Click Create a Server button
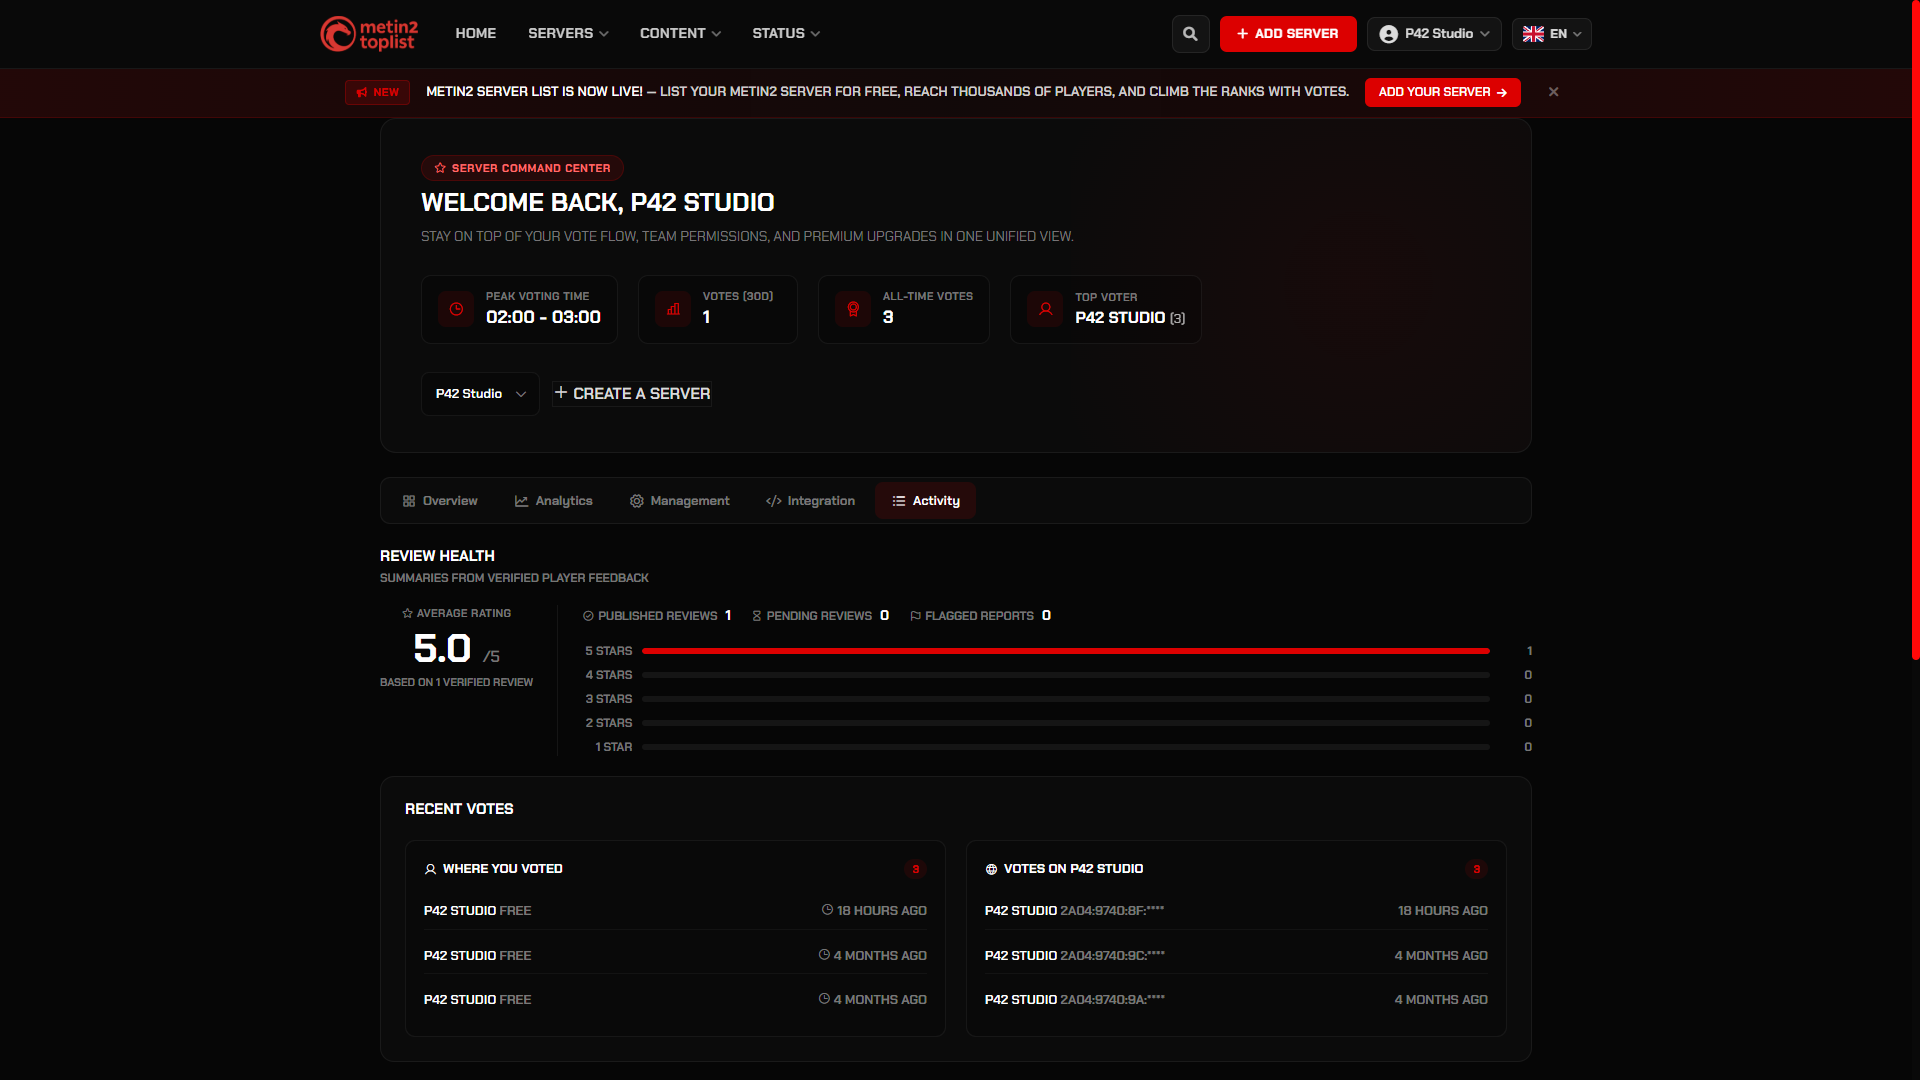 pyautogui.click(x=632, y=394)
